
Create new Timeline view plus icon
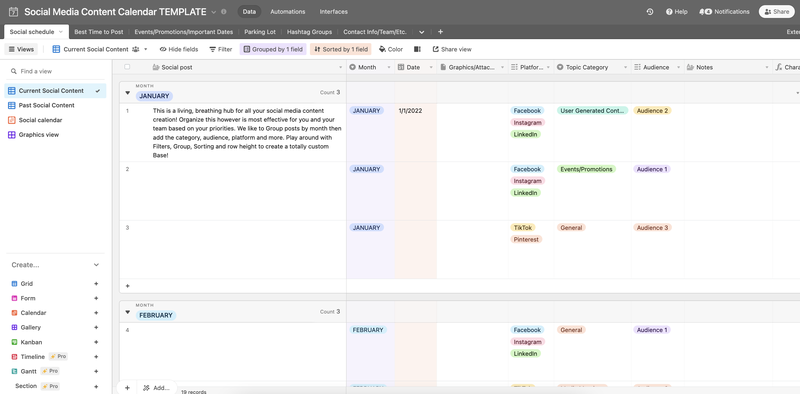coord(96,357)
